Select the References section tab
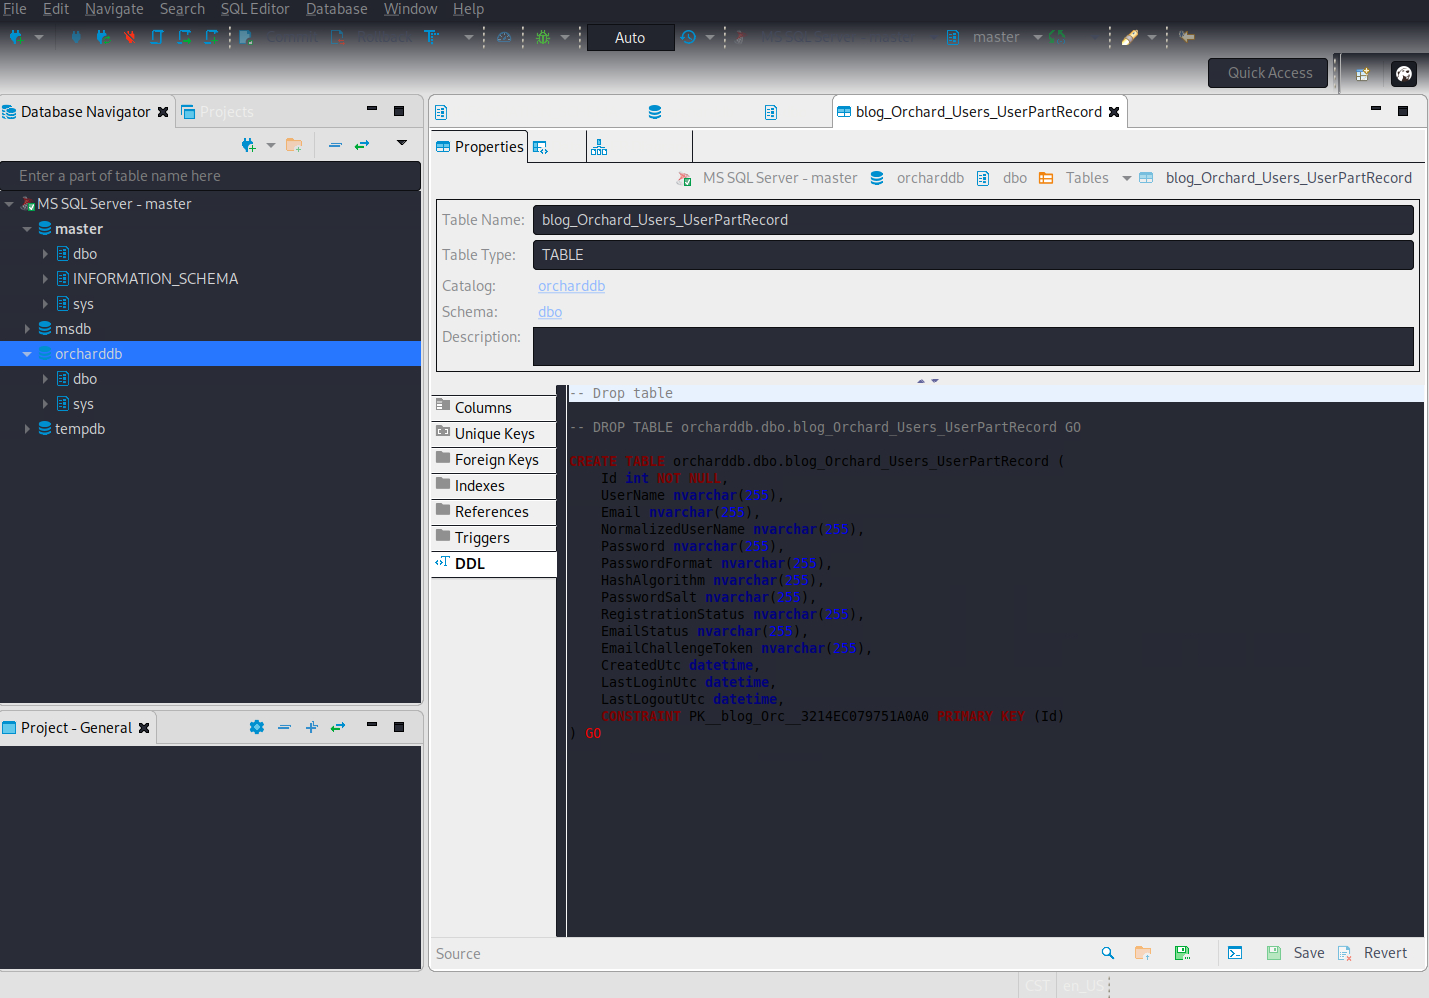Screen dimensions: 1429x998 click(493, 511)
